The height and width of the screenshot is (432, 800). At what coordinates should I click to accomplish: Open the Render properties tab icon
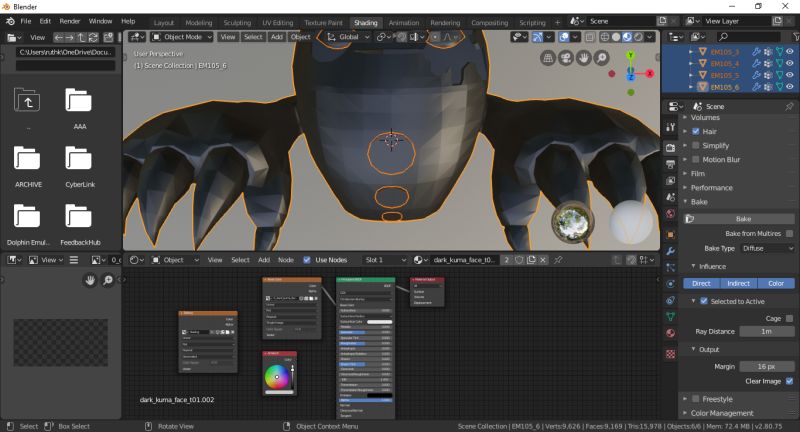pyautogui.click(x=670, y=147)
